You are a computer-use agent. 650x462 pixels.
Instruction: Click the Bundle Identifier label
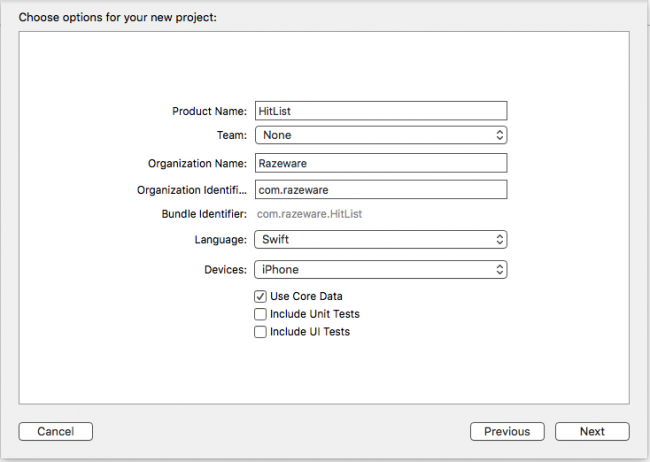point(204,214)
